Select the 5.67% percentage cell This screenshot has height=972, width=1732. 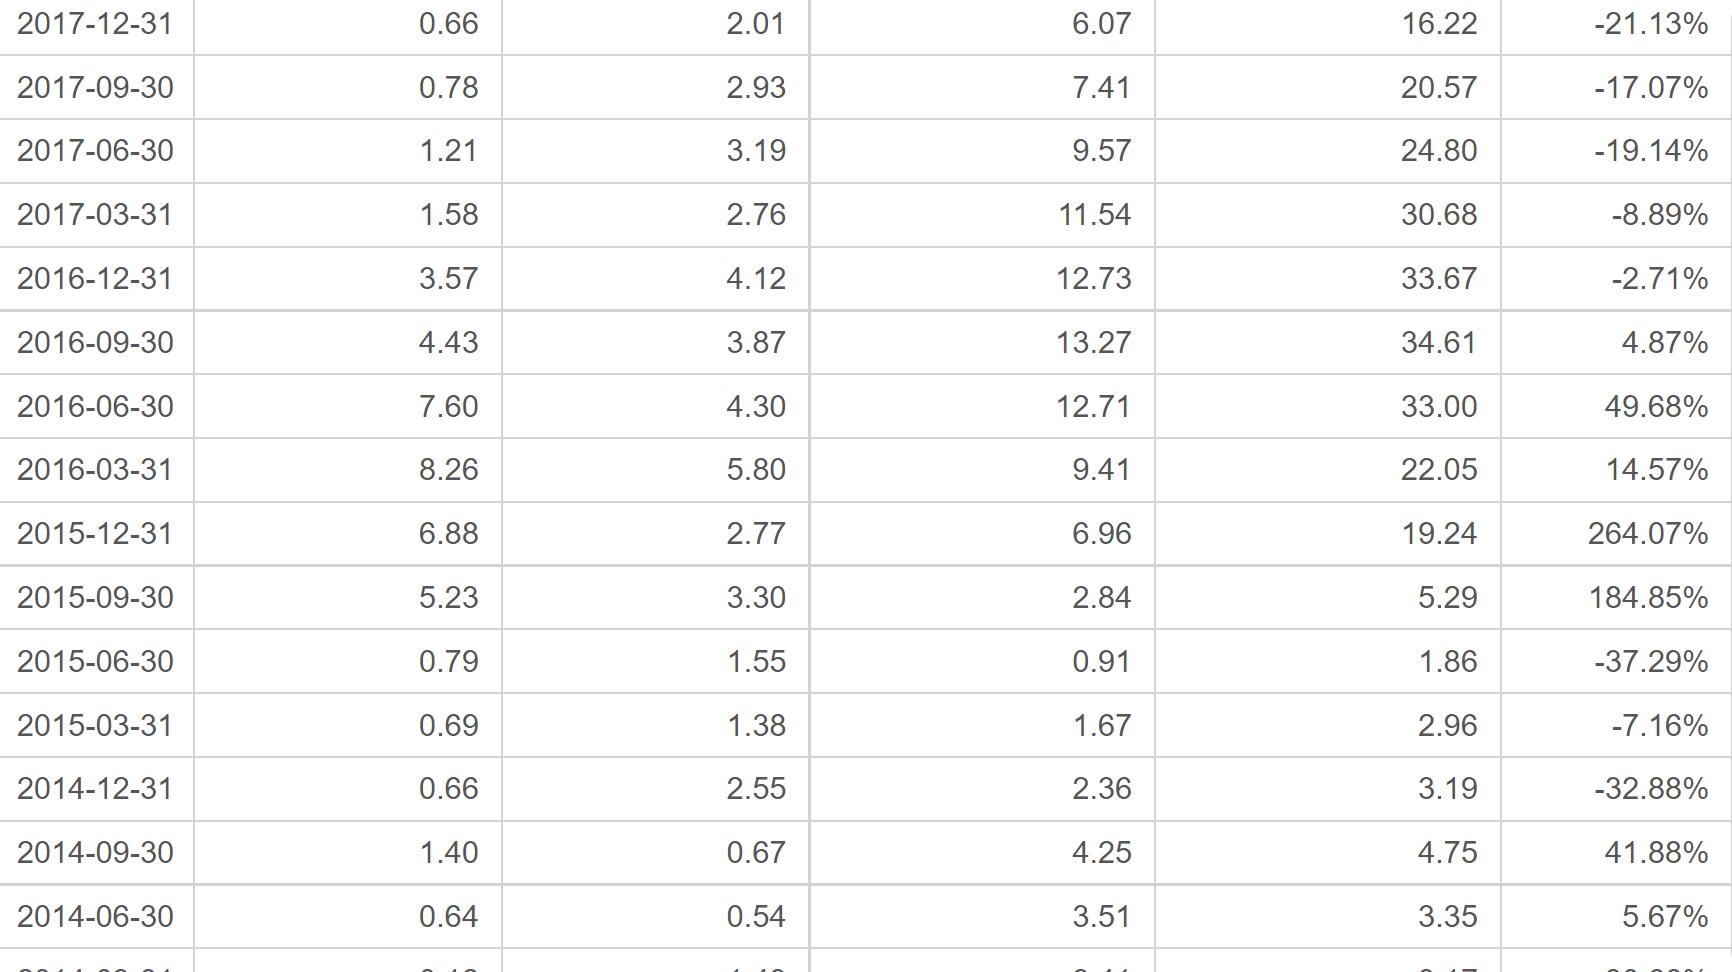pyautogui.click(x=1616, y=917)
